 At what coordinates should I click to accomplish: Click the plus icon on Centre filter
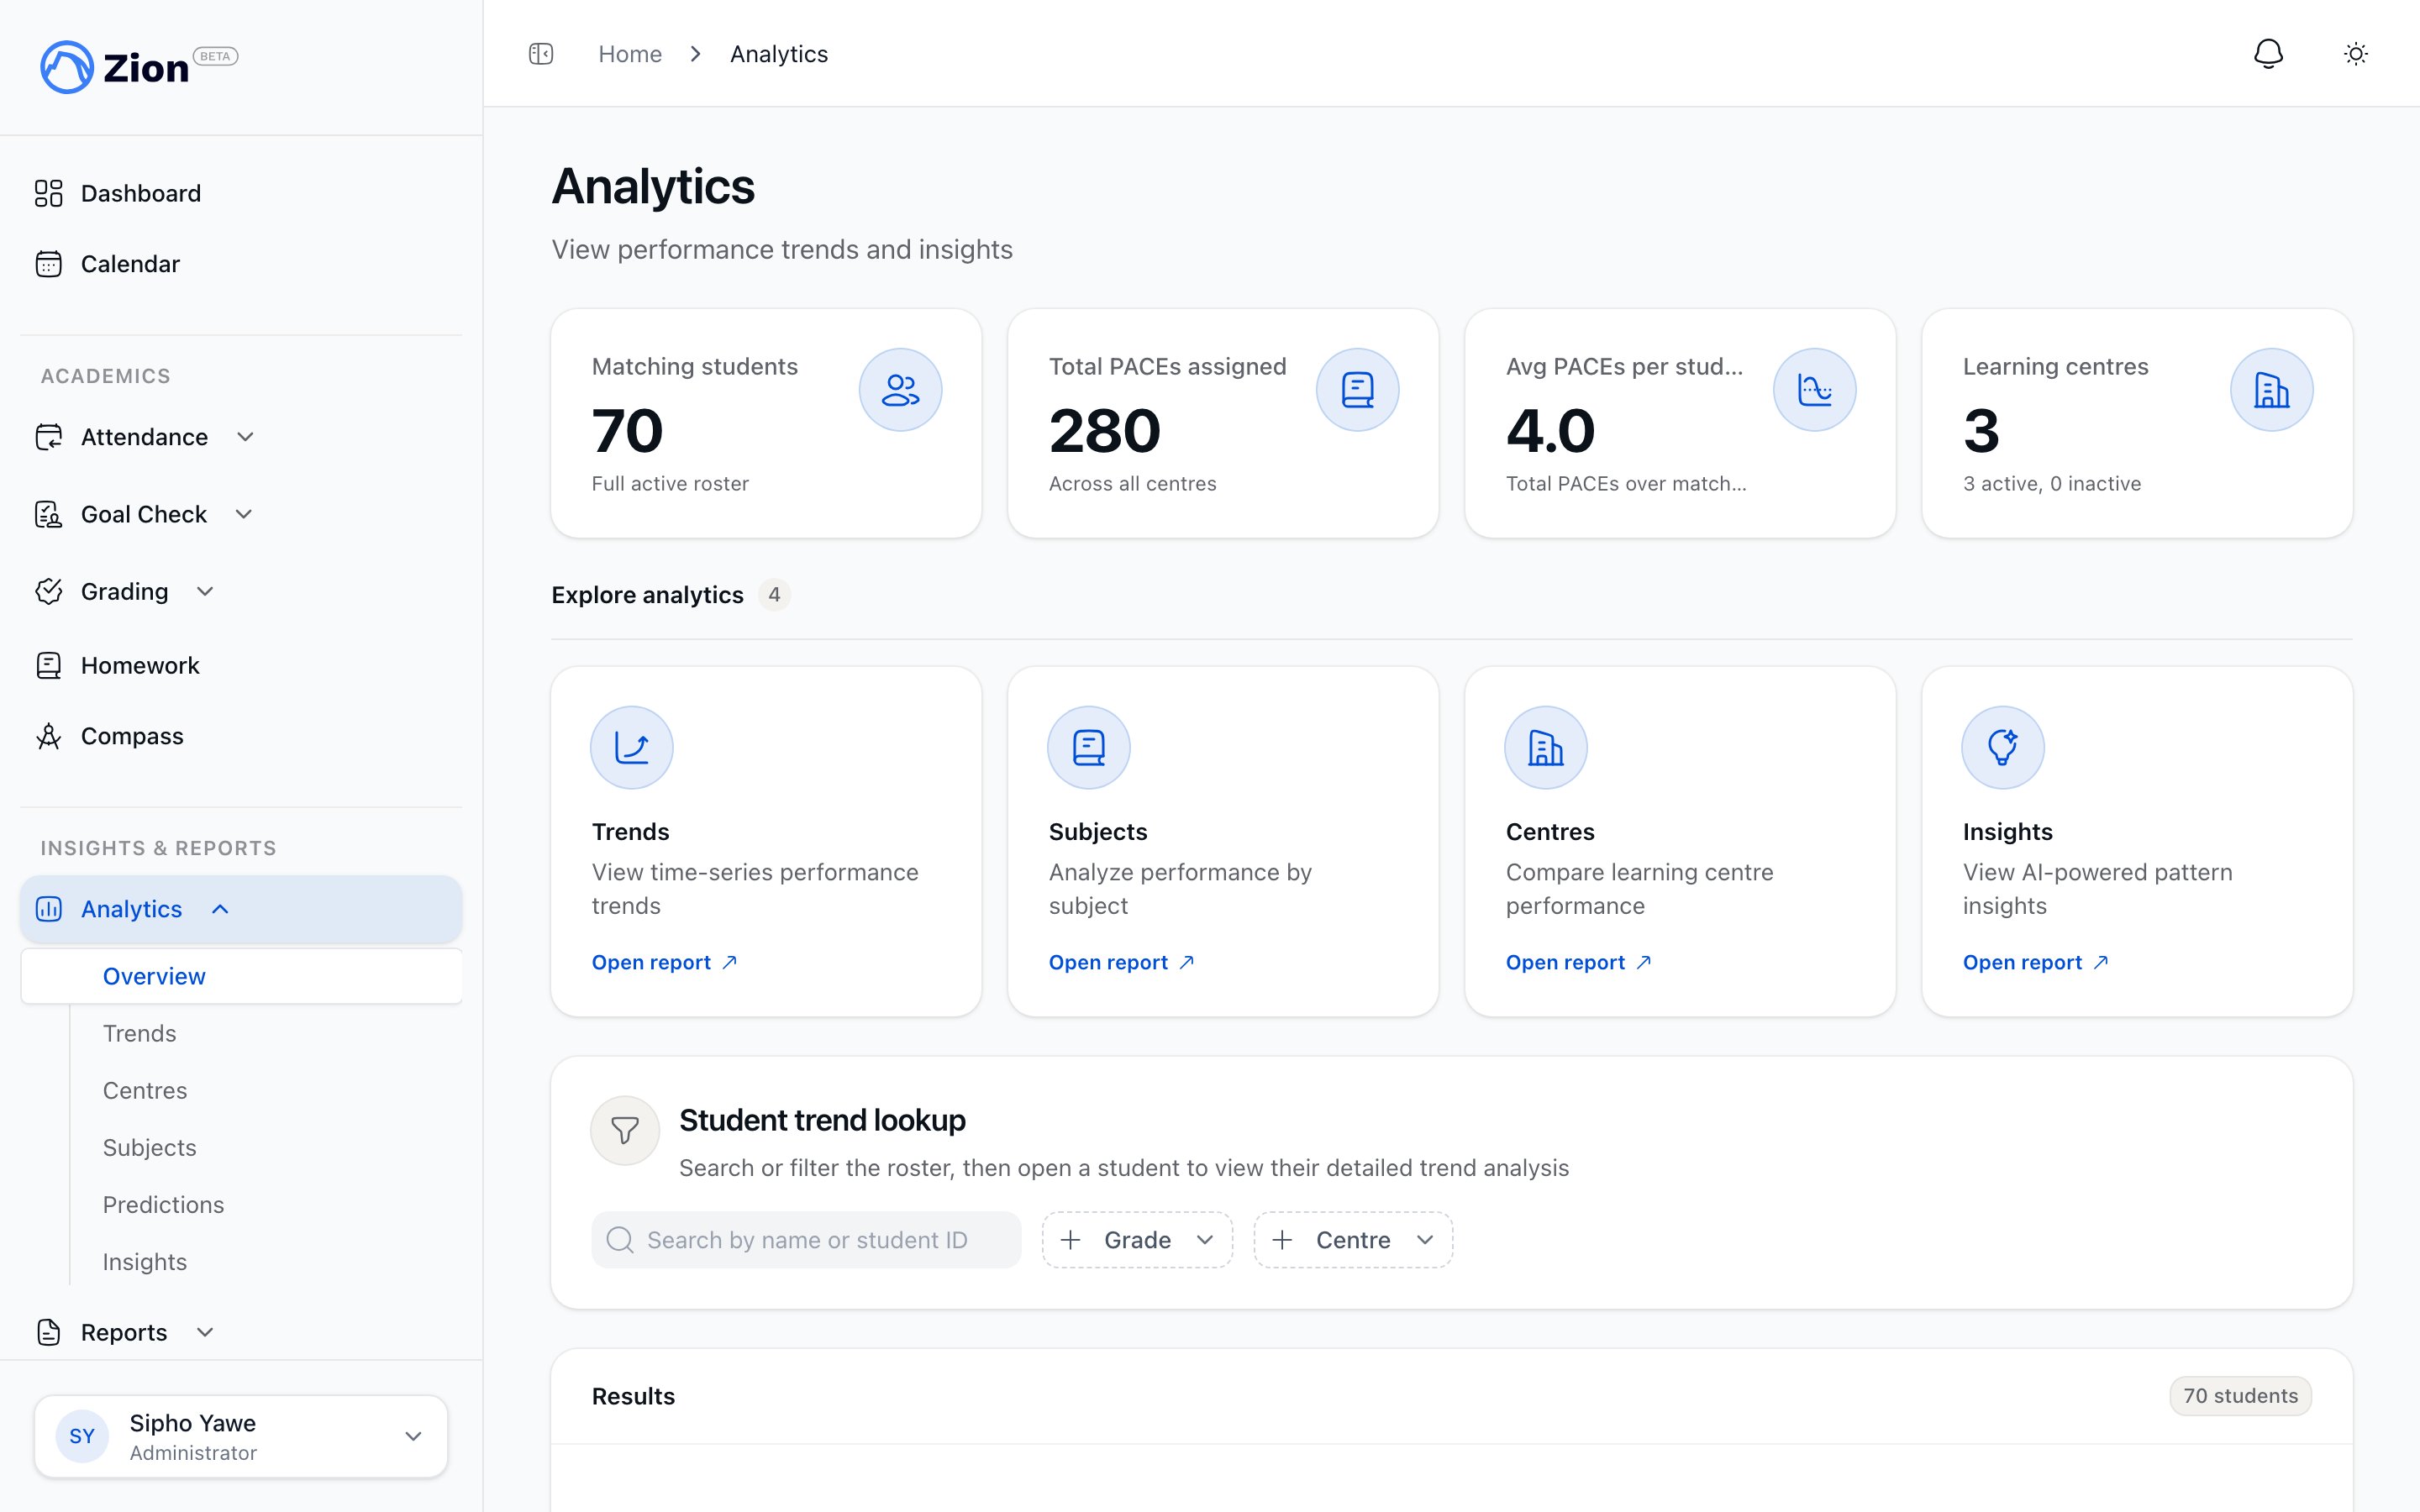(x=1282, y=1240)
